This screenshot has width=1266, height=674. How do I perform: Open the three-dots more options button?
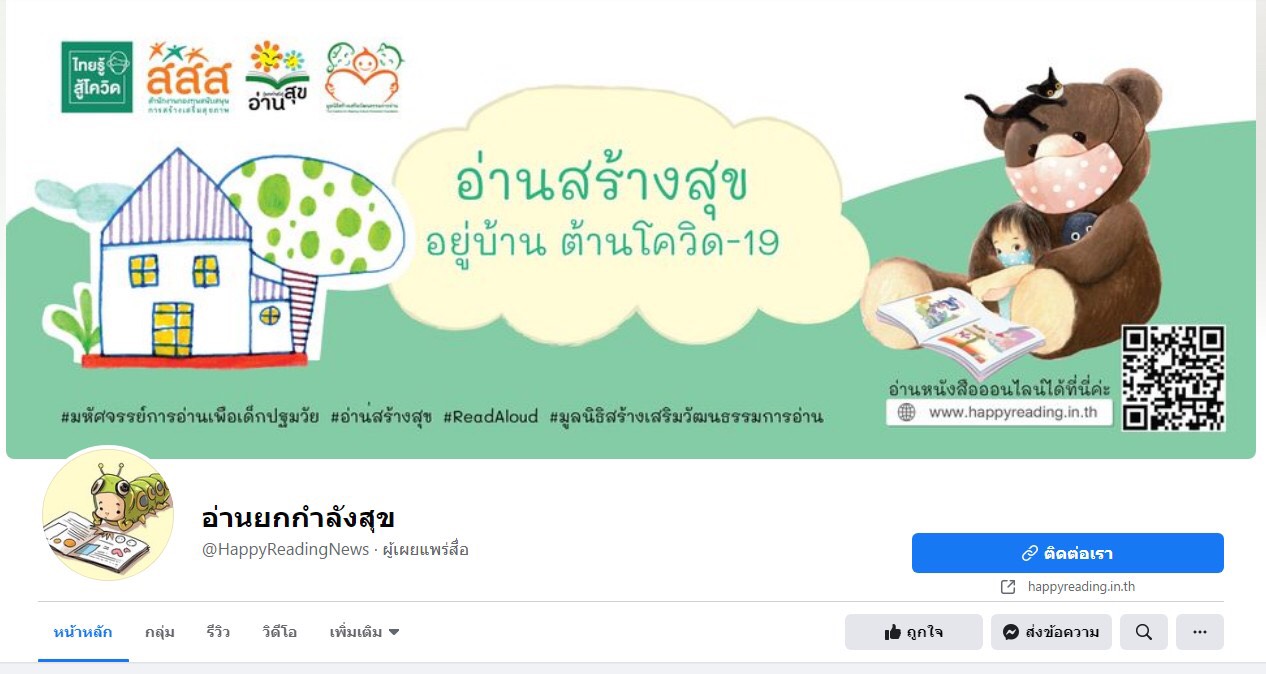point(1200,632)
